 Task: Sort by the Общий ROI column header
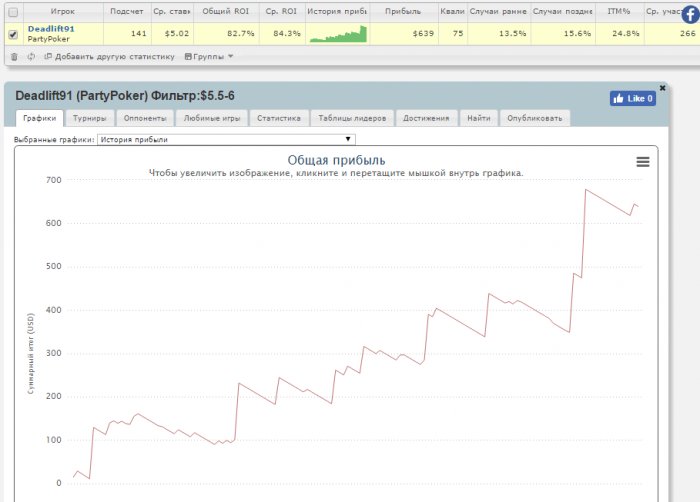pos(226,12)
